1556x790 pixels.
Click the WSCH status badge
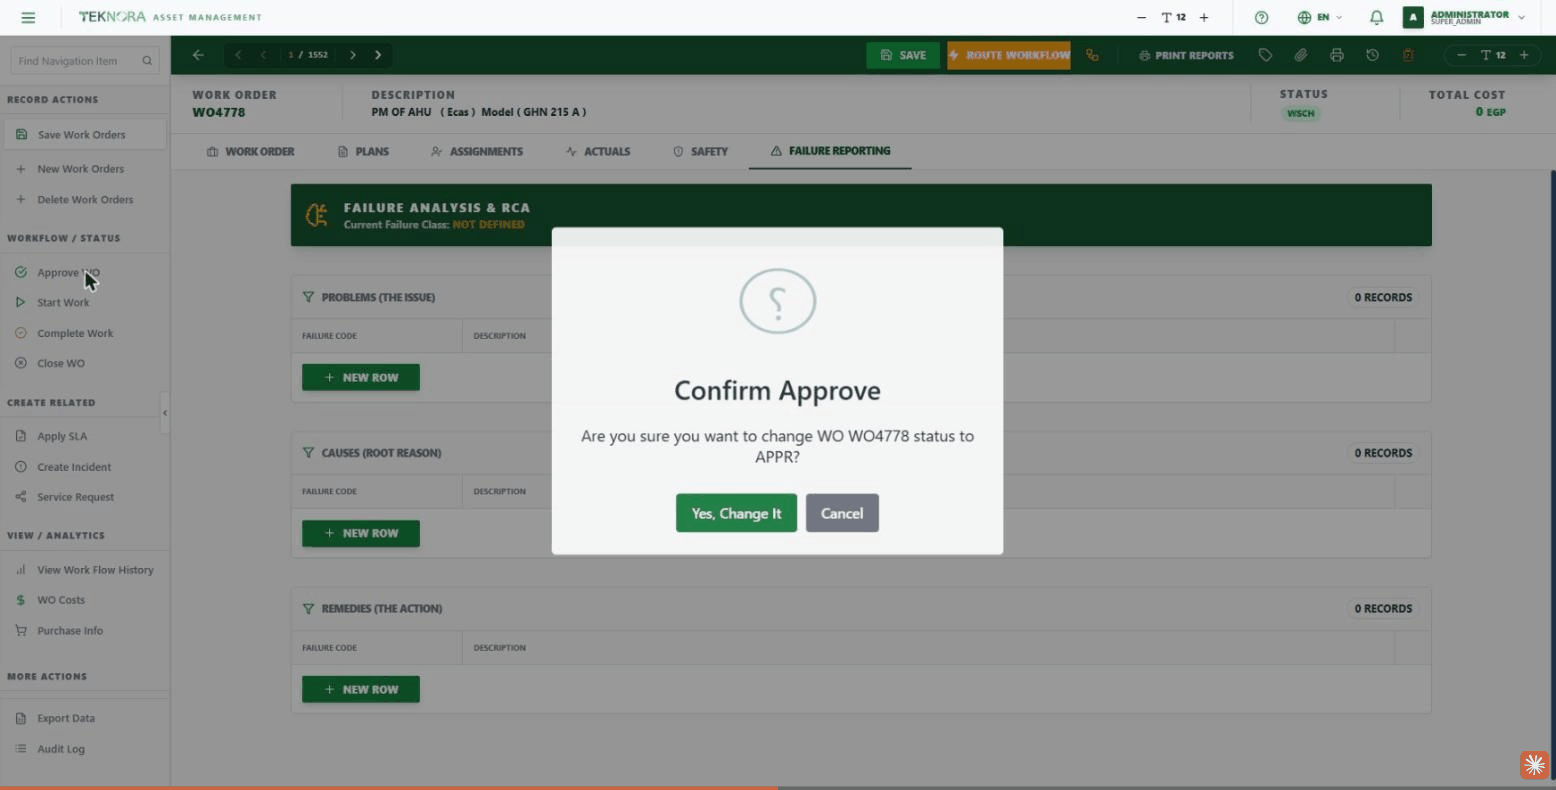1301,113
